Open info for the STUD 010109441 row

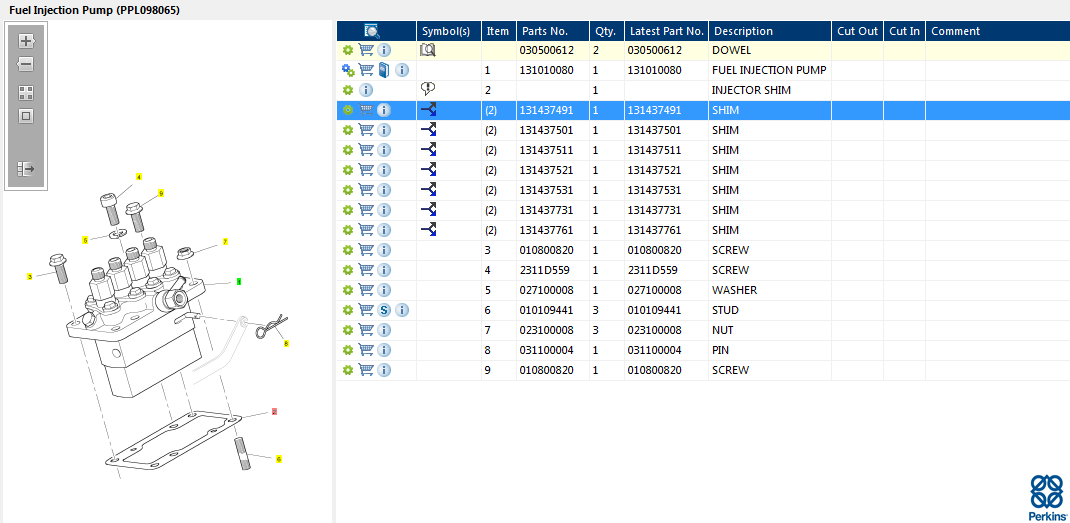click(402, 310)
